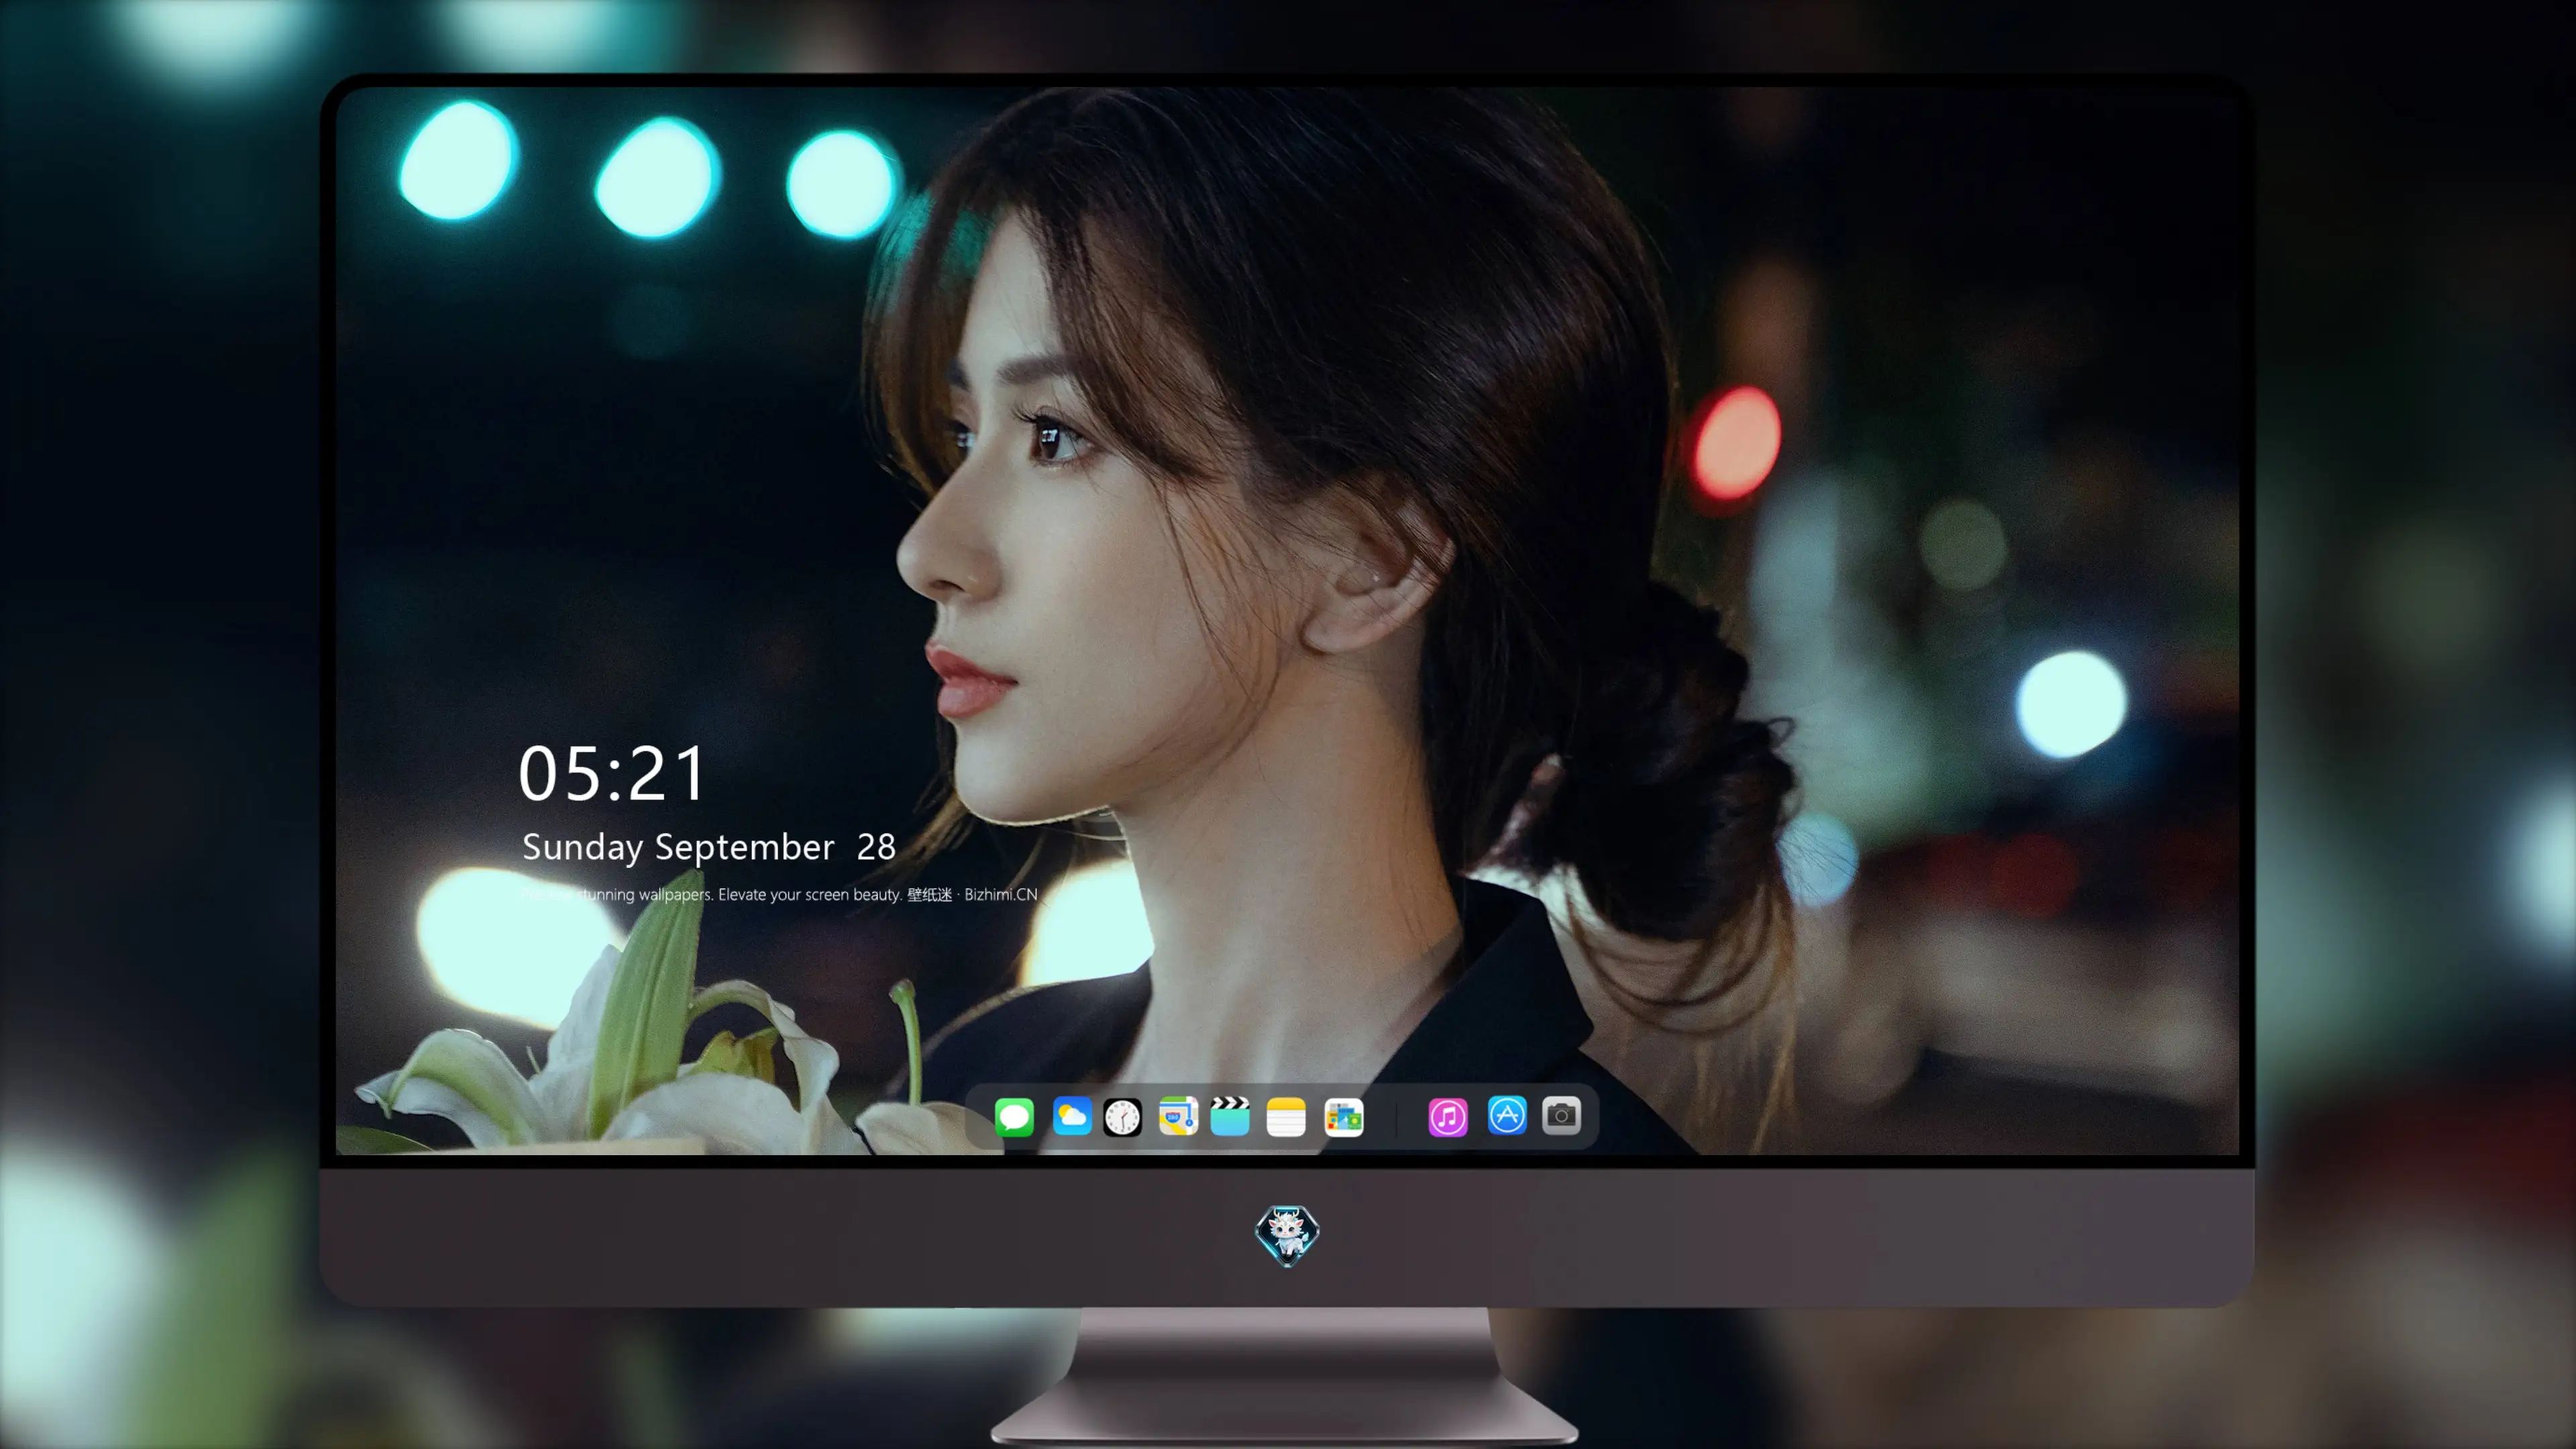Launch the pink iTunes Store music app

coord(1448,1117)
